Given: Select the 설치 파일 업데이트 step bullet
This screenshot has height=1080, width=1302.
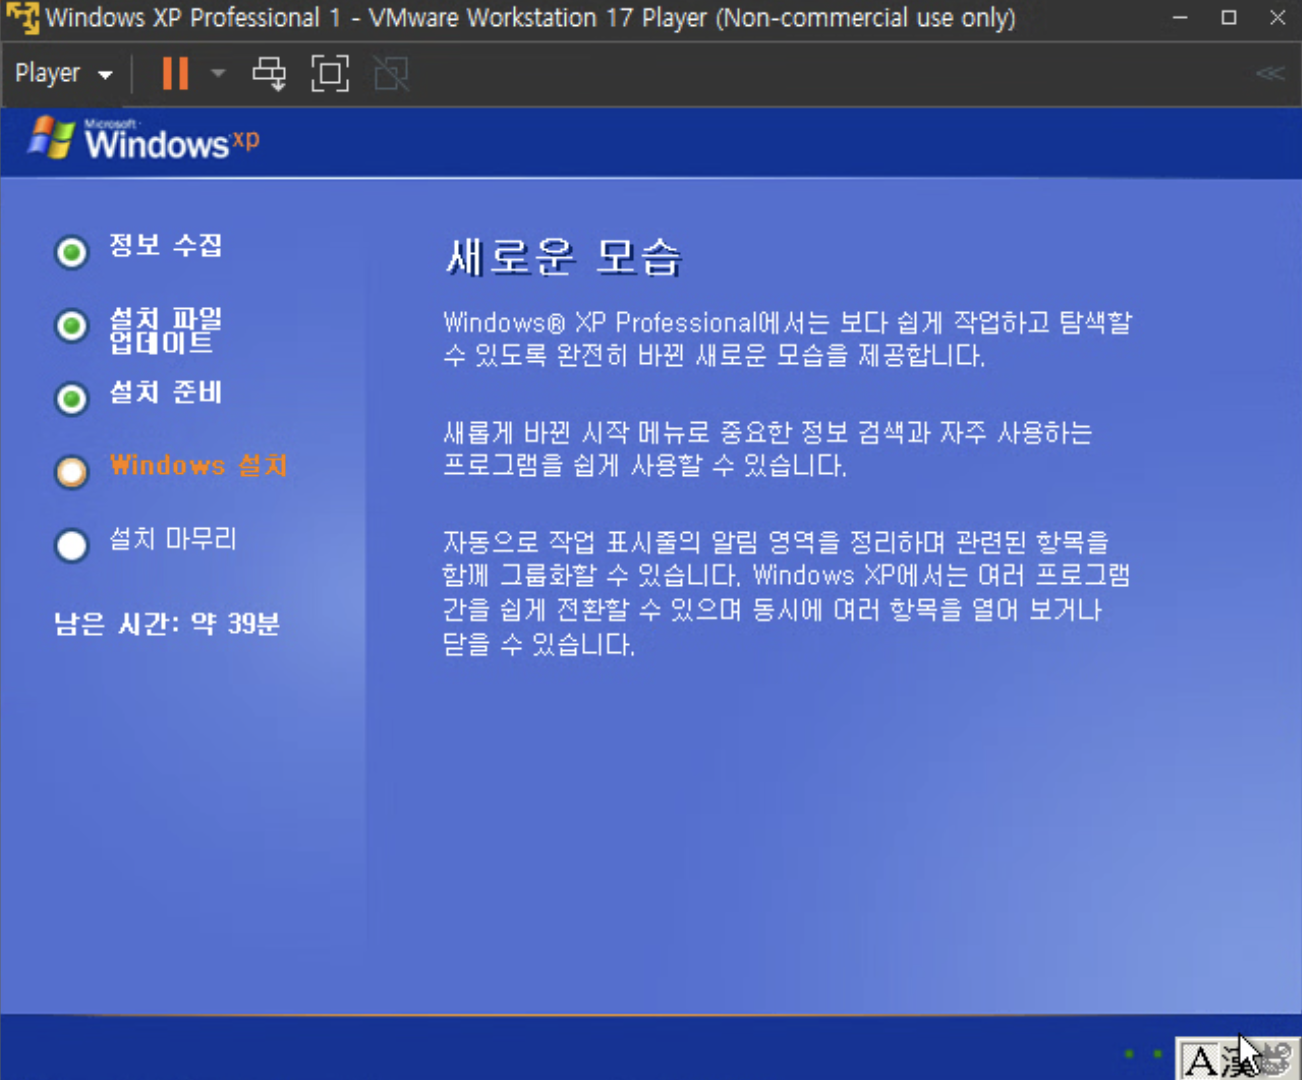Looking at the screenshot, I should (x=71, y=326).
